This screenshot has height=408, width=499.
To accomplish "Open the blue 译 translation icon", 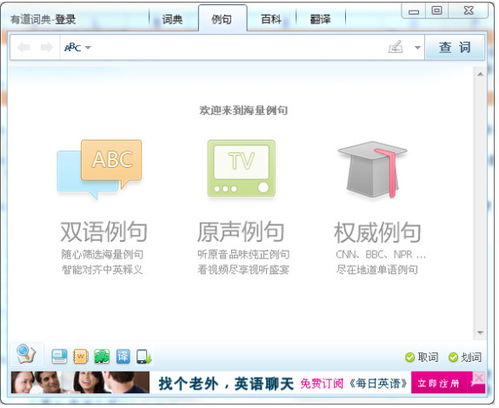I will pyautogui.click(x=123, y=357).
